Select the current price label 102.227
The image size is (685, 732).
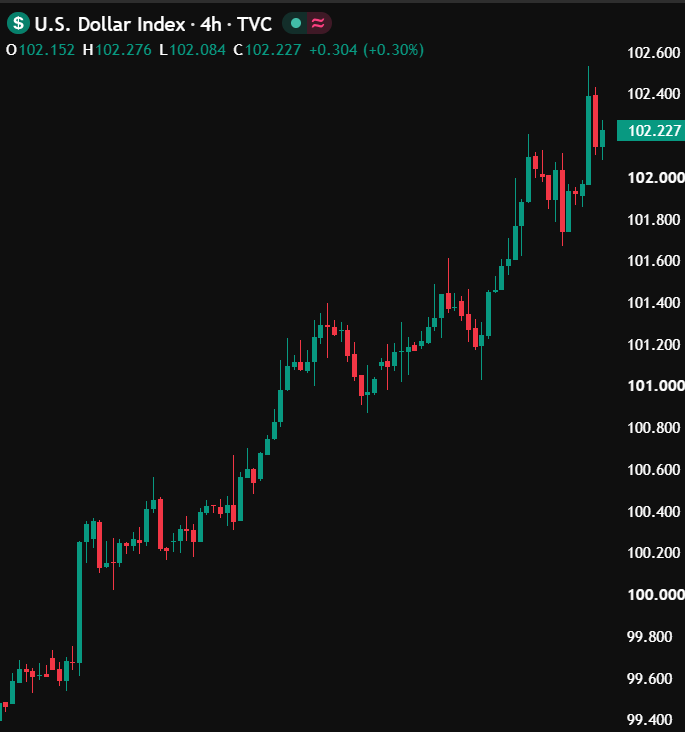(651, 130)
